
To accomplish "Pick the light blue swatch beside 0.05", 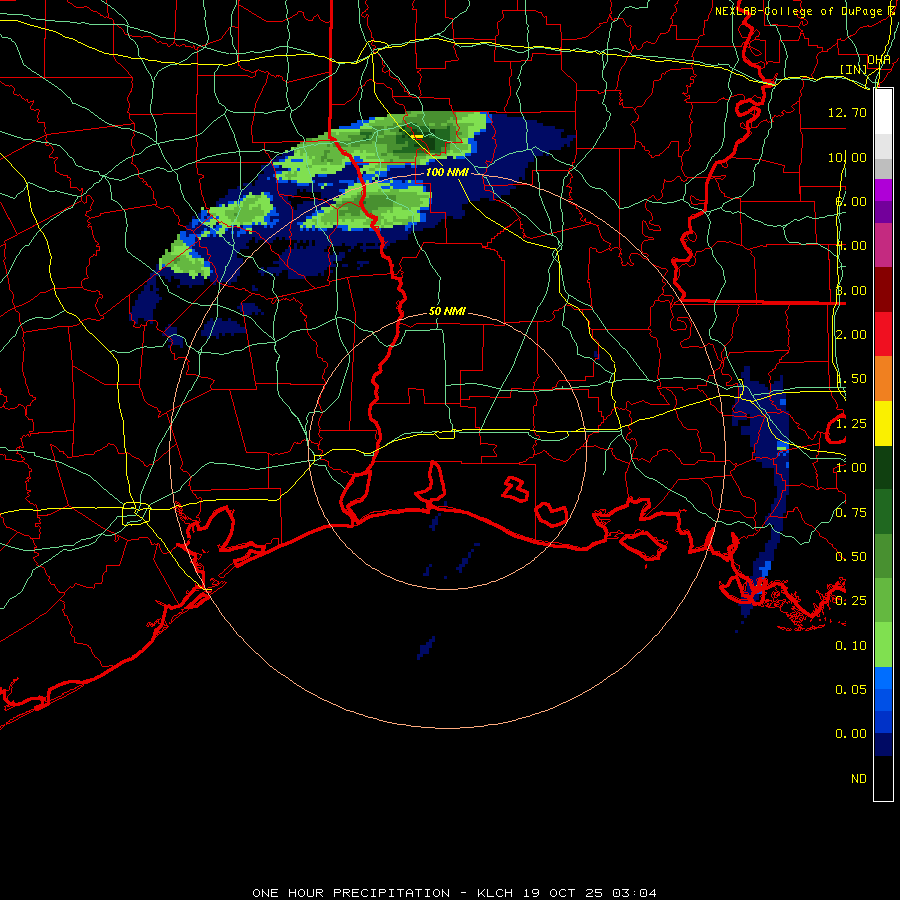I will click(883, 678).
